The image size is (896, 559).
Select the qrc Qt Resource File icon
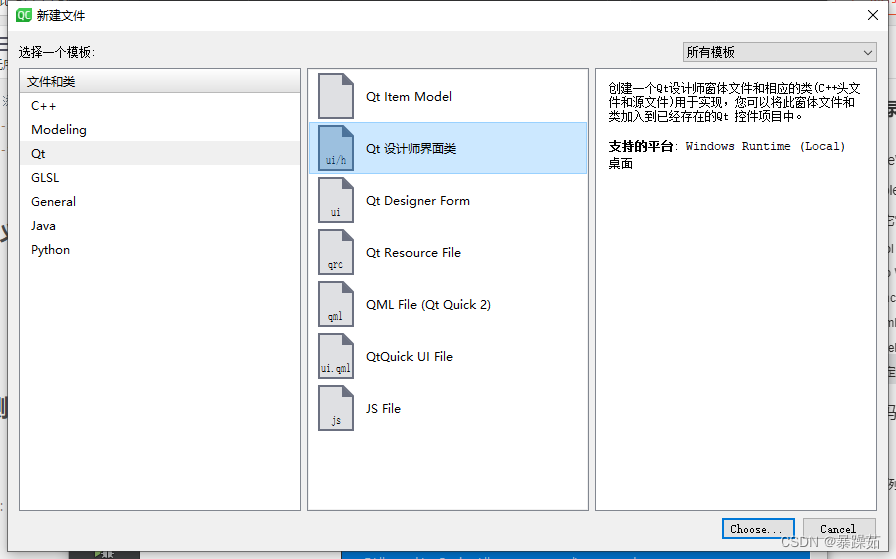[x=335, y=252]
